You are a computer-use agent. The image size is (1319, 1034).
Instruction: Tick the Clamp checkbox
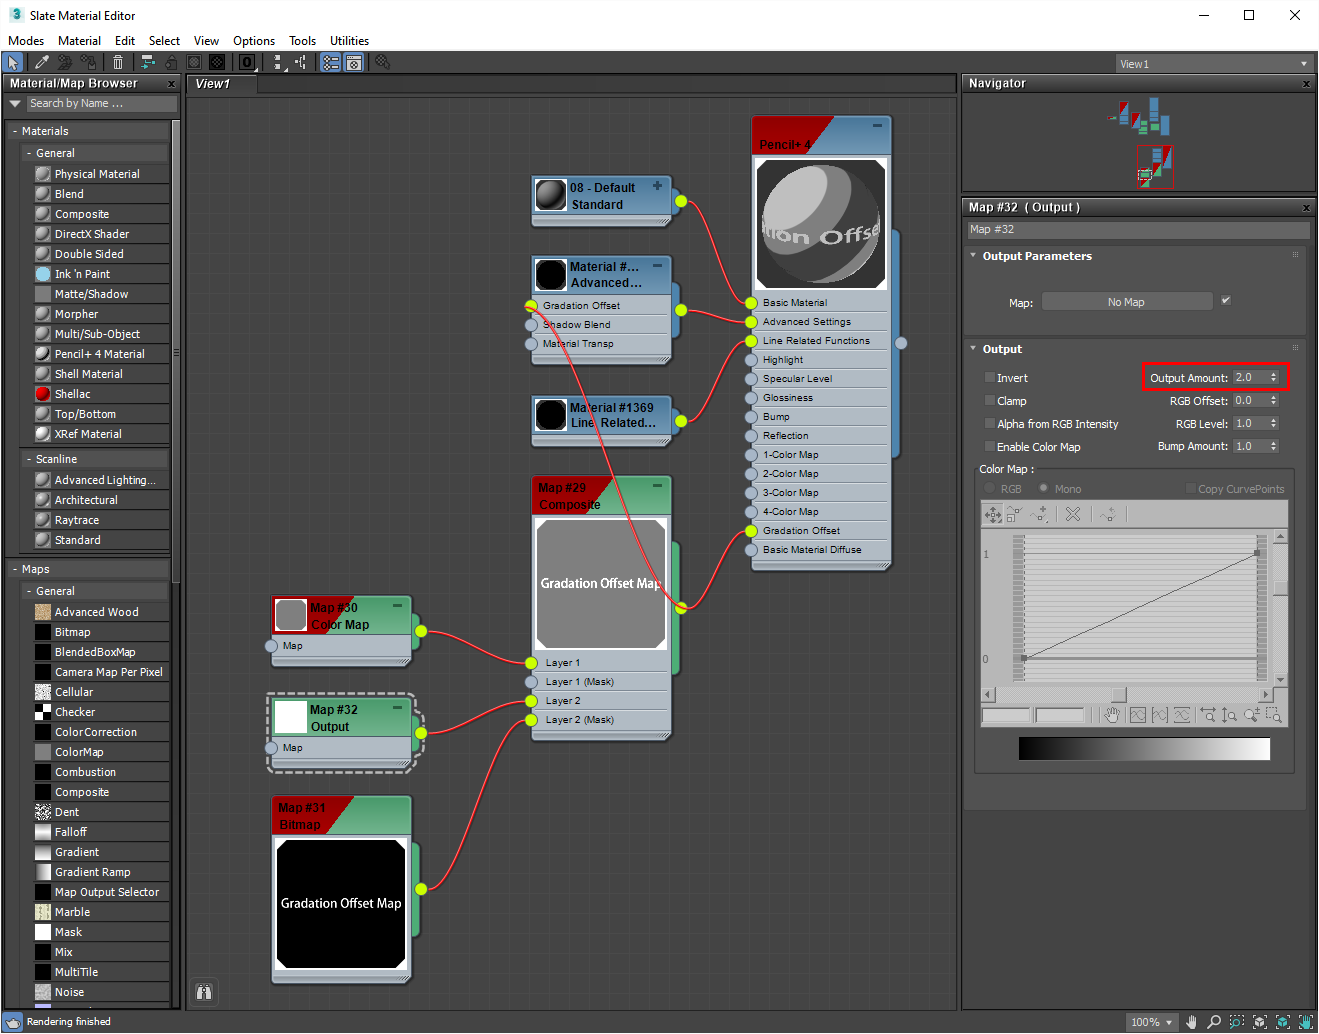(990, 401)
